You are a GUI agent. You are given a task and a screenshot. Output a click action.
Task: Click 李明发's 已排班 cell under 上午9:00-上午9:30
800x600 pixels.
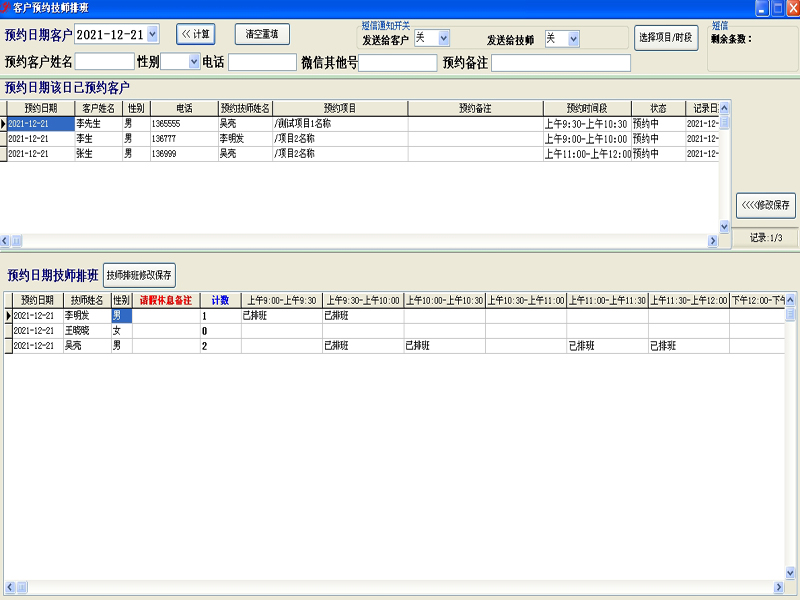tap(282, 316)
